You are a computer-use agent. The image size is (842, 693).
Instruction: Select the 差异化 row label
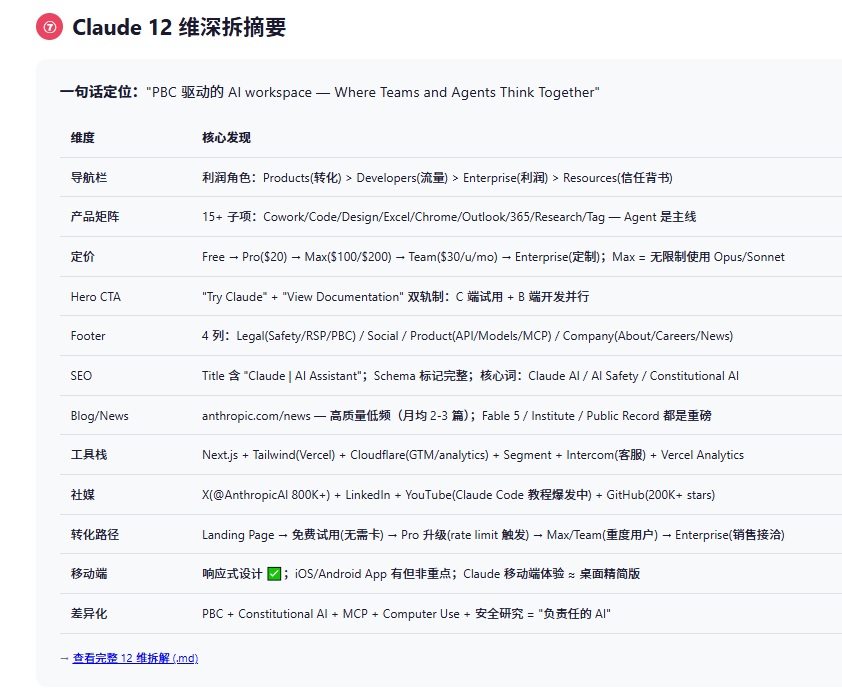[x=89, y=614]
